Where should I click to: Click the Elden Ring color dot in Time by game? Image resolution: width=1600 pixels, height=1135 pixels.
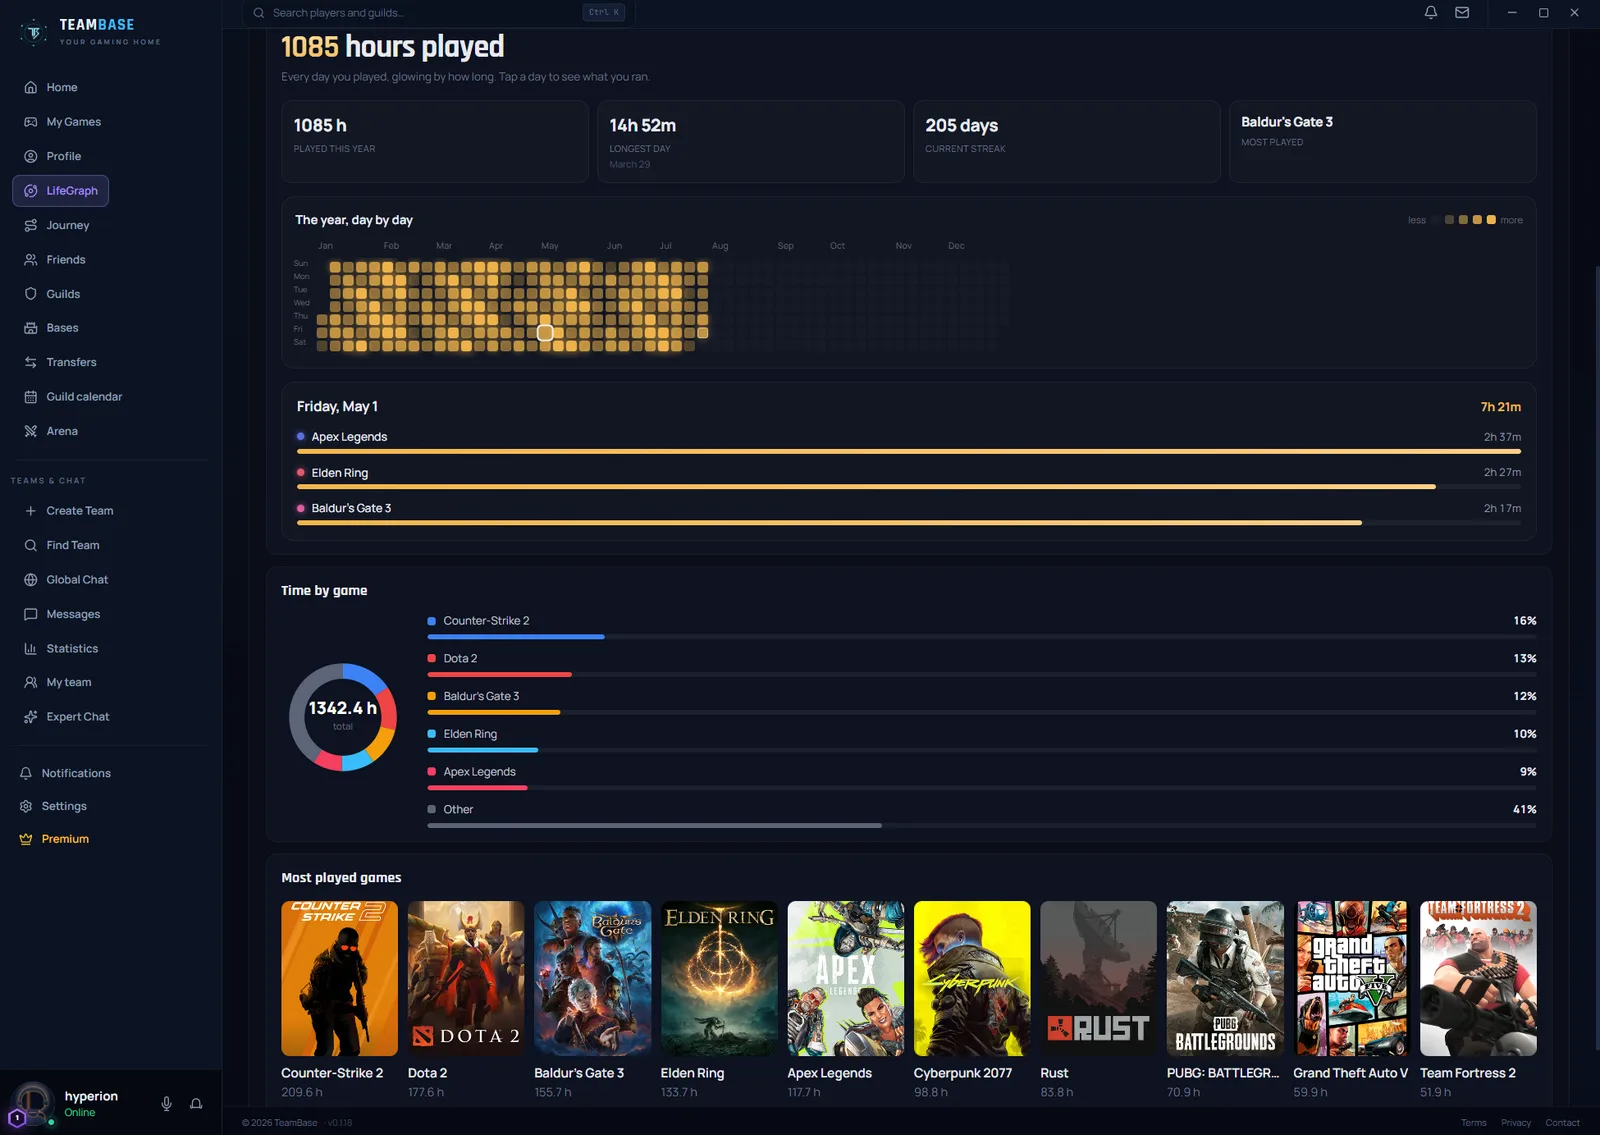432,734
